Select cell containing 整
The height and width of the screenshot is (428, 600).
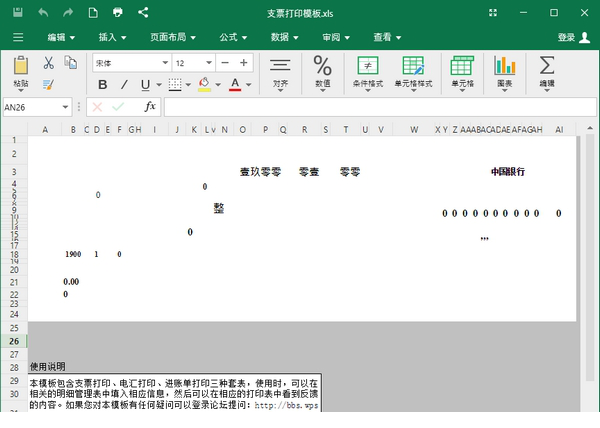[219, 208]
